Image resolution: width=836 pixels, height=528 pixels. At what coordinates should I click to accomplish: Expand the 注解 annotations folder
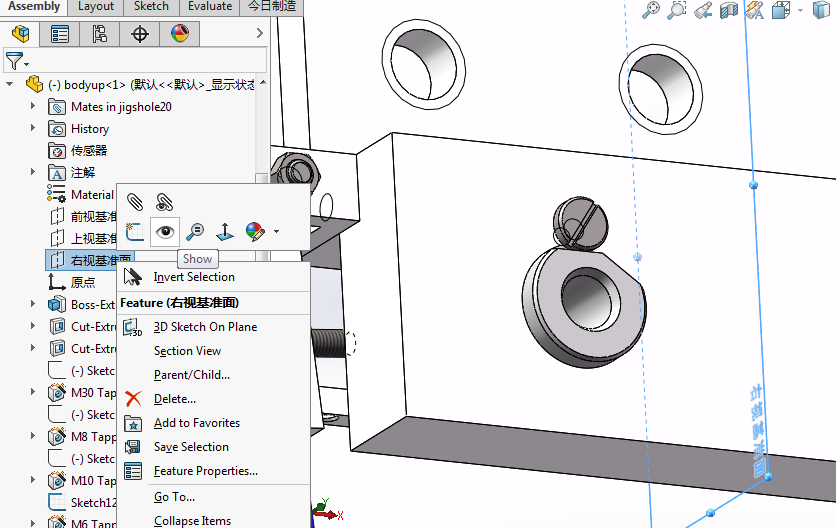33,172
